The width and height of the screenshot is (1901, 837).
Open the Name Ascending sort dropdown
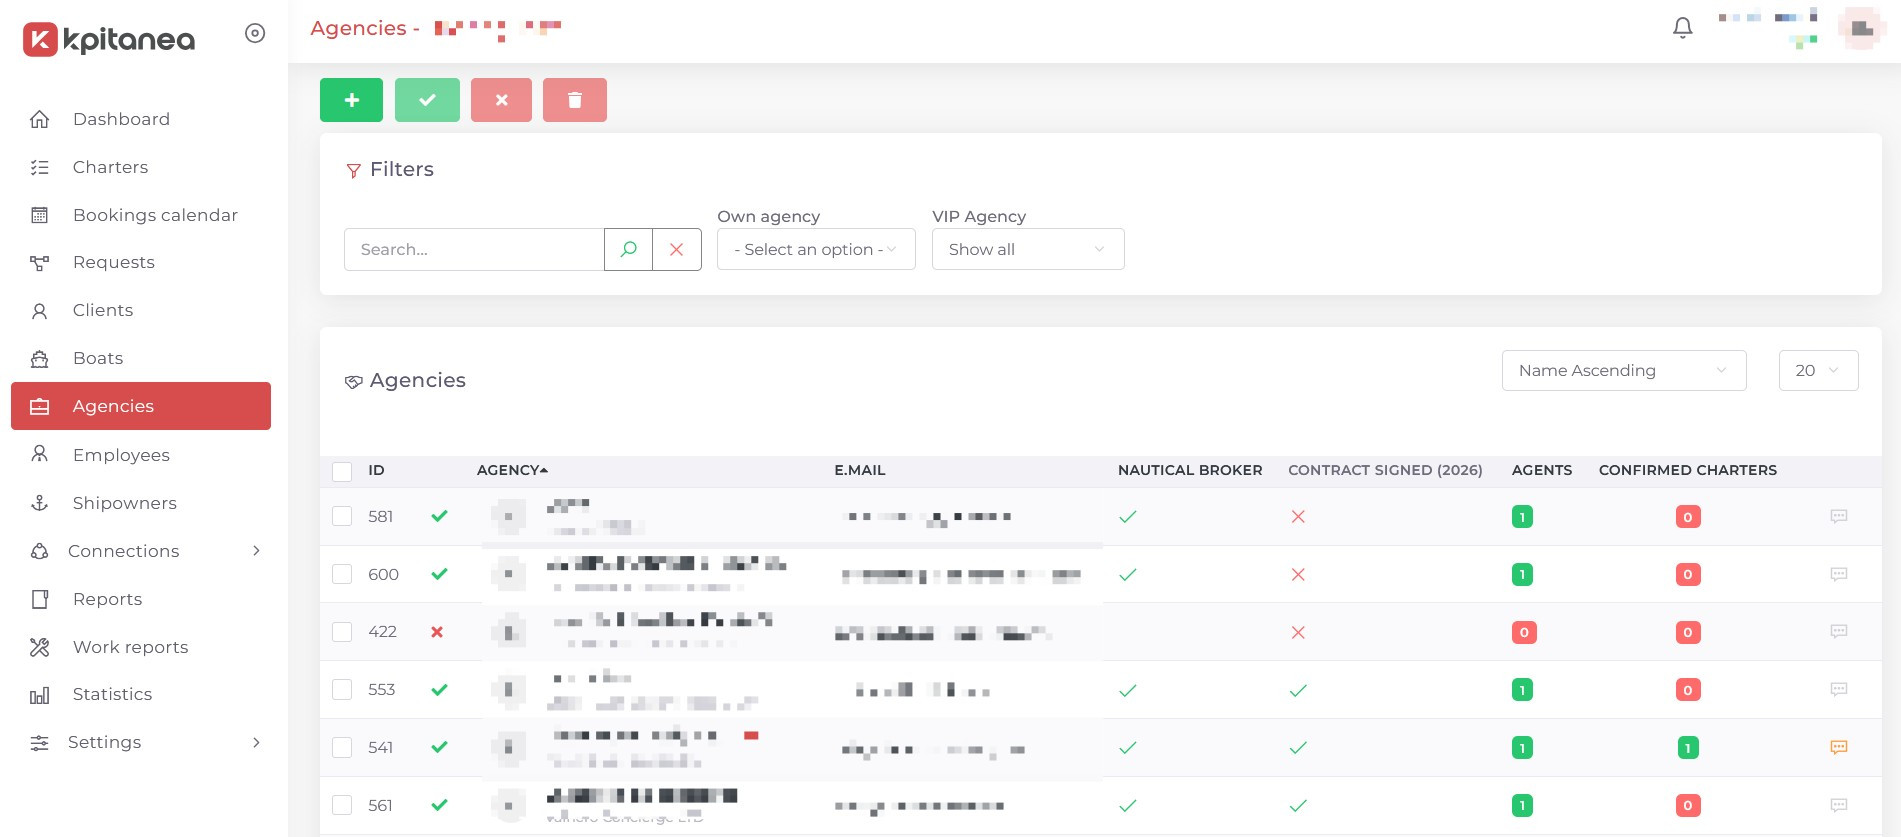pyautogui.click(x=1624, y=370)
